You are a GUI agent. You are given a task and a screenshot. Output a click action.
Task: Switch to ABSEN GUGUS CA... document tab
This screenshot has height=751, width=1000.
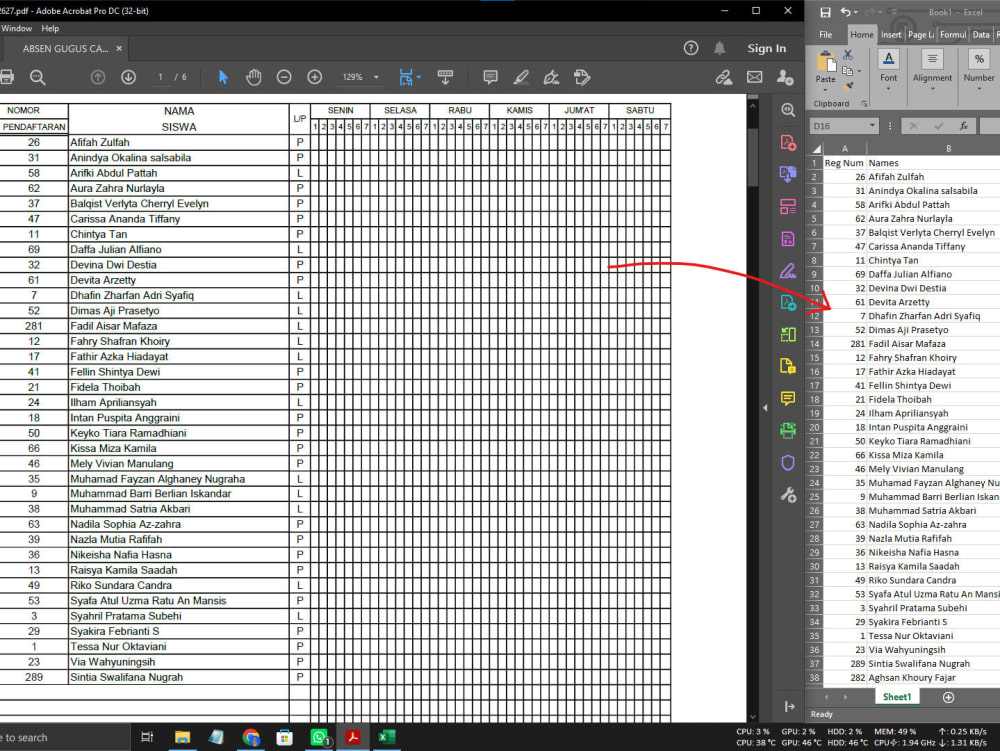tap(66, 48)
